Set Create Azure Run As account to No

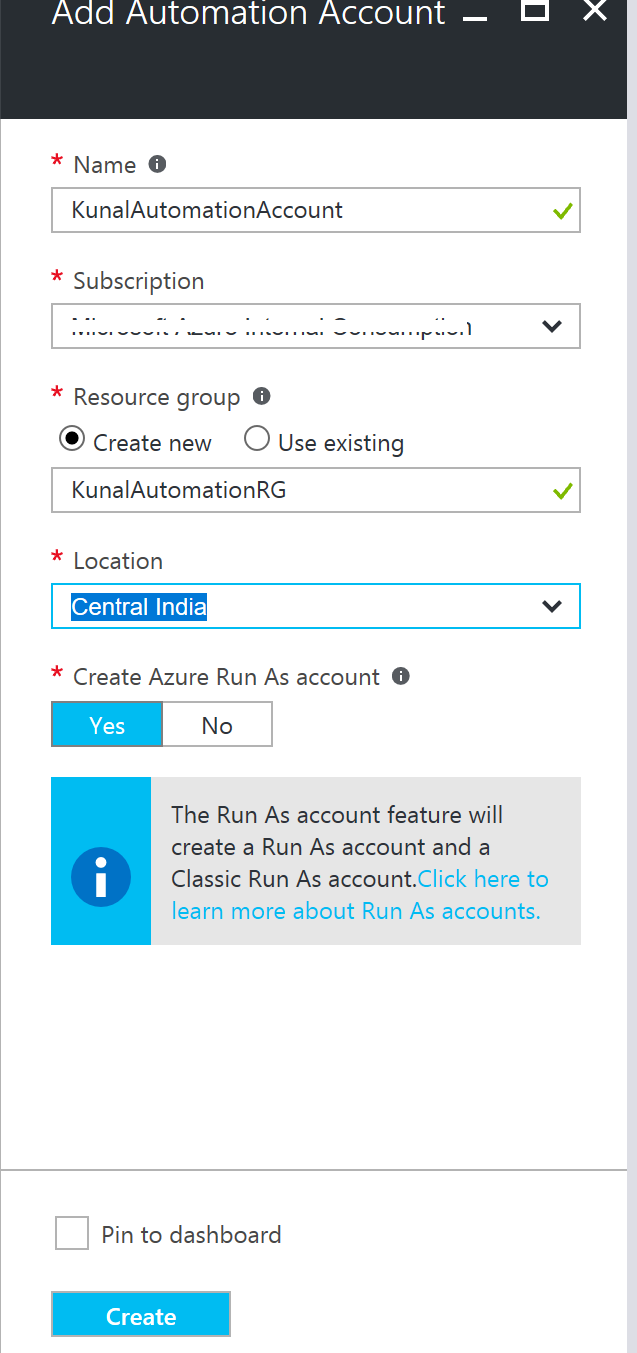coord(216,724)
